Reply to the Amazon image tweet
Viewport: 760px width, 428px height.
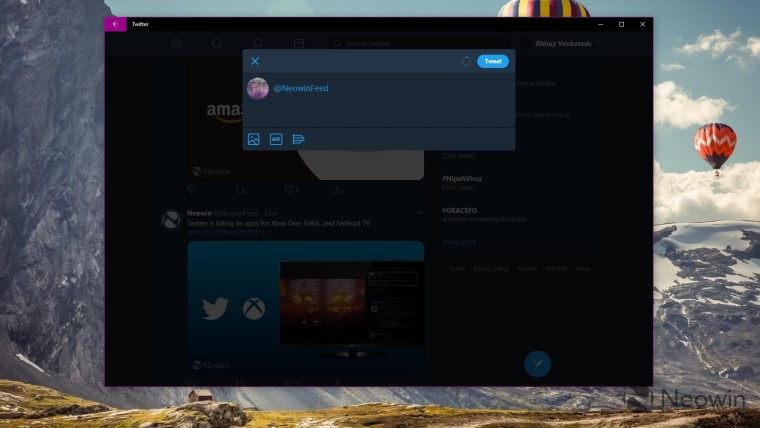pyautogui.click(x=192, y=190)
